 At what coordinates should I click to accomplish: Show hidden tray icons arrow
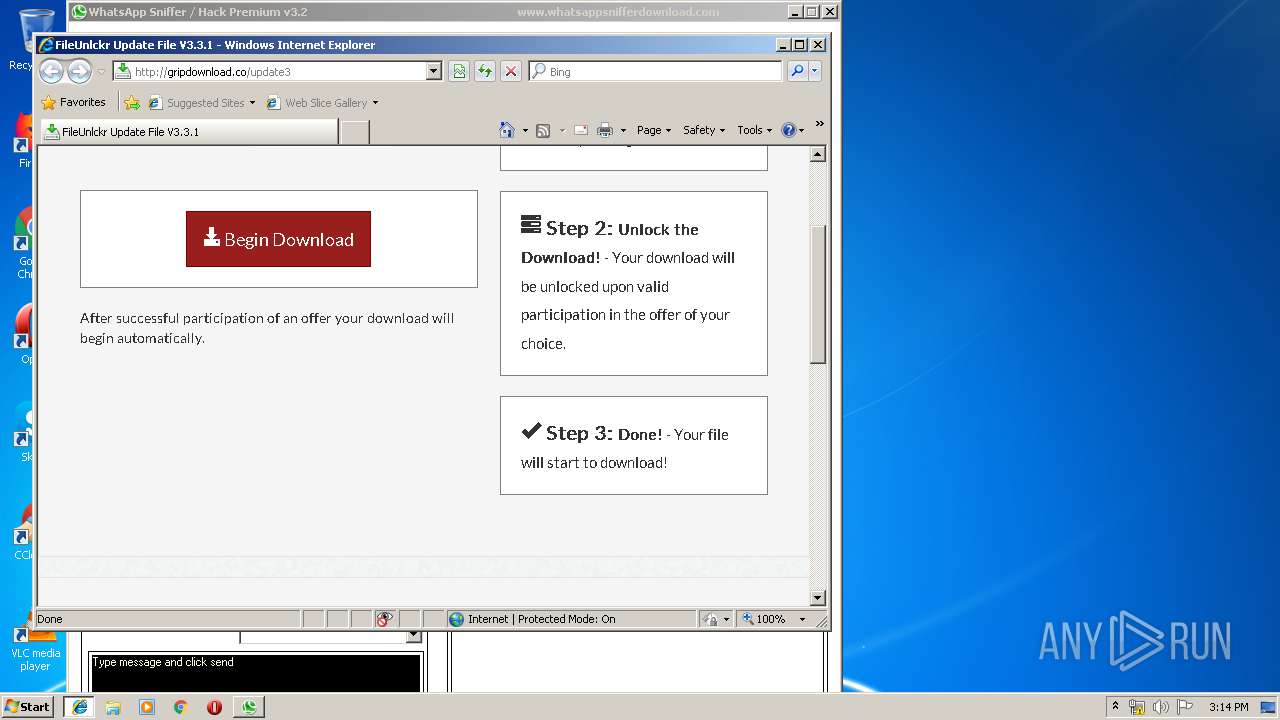click(1115, 706)
